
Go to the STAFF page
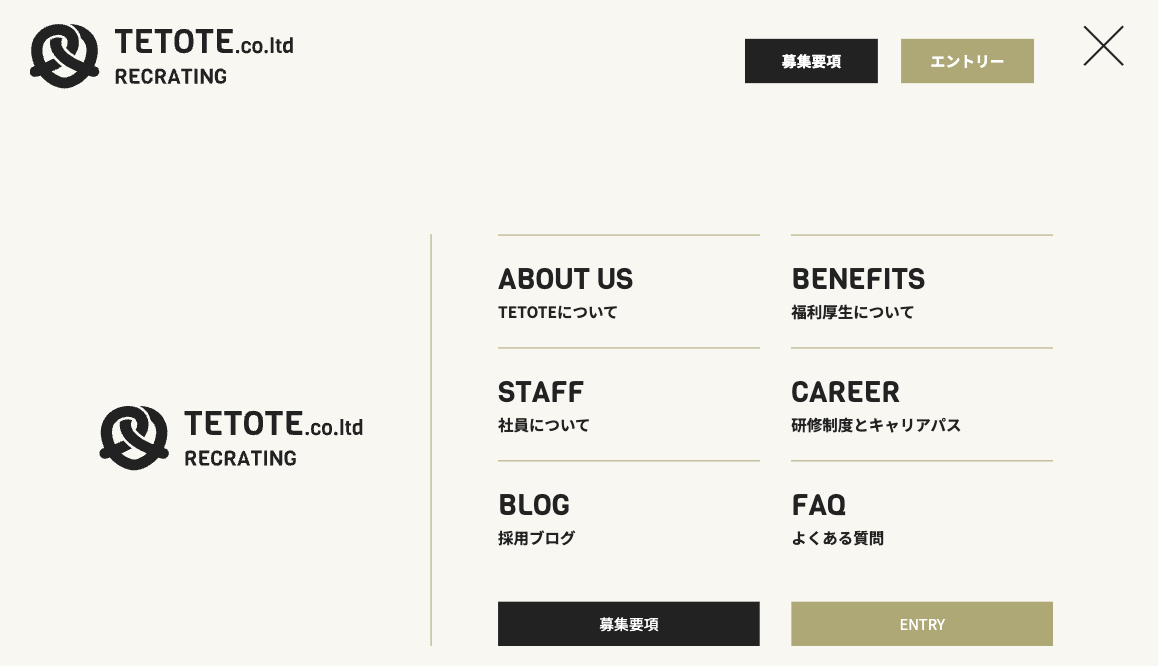click(x=541, y=392)
